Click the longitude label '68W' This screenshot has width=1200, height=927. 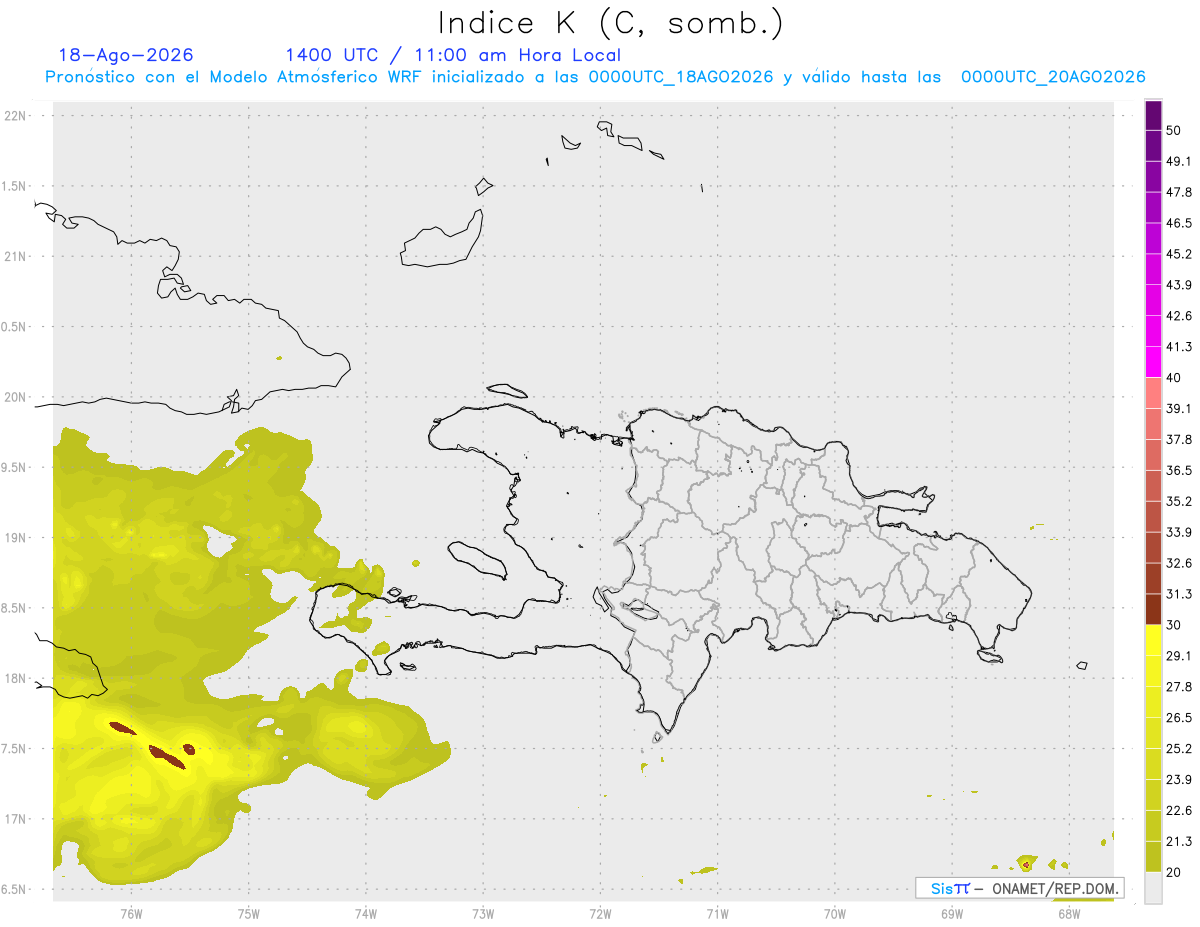pyautogui.click(x=1069, y=914)
